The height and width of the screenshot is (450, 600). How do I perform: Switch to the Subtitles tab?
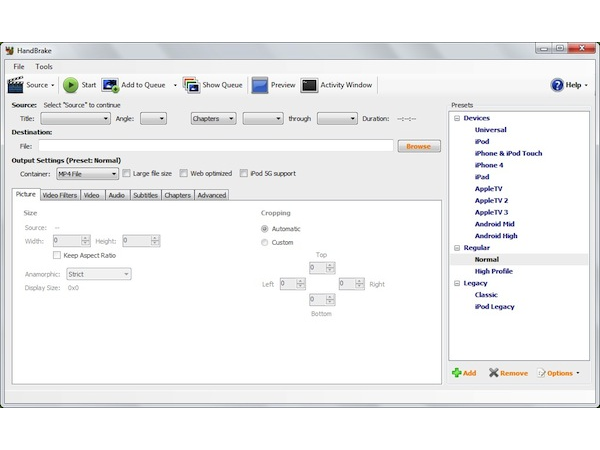(145, 195)
